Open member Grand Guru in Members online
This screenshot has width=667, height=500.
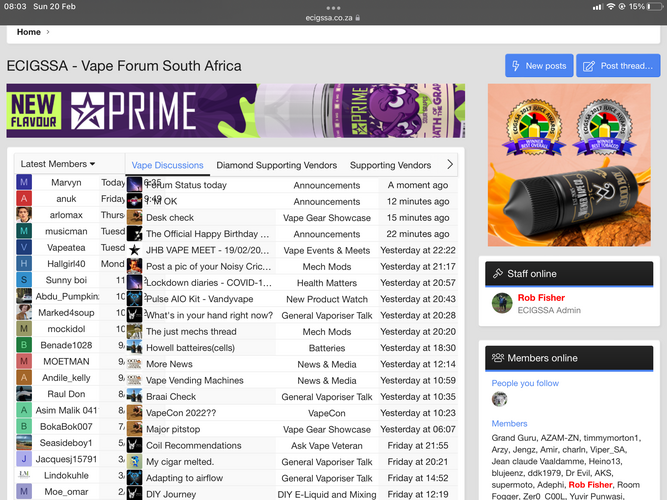pyautogui.click(x=514, y=438)
